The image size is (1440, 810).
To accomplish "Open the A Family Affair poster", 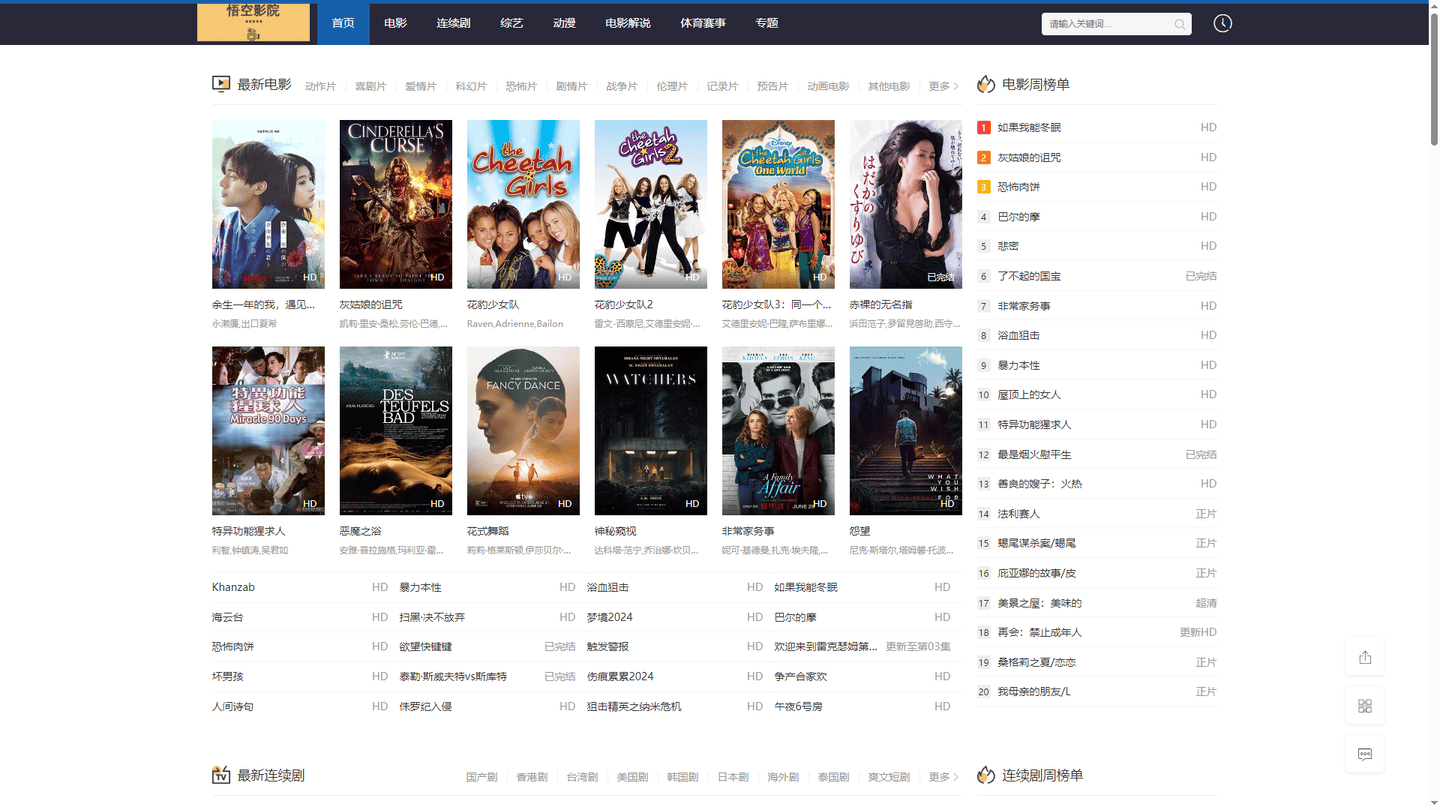I will point(778,431).
